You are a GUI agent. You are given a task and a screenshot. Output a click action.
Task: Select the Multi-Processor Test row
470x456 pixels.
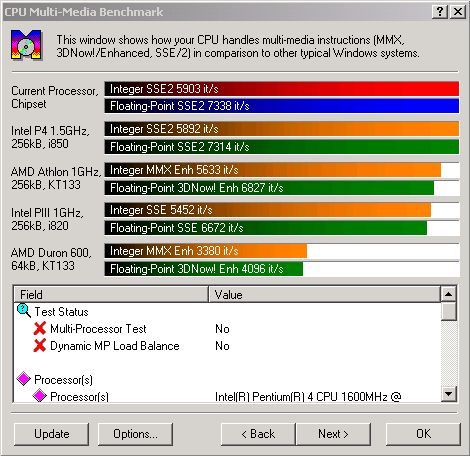click(227, 329)
